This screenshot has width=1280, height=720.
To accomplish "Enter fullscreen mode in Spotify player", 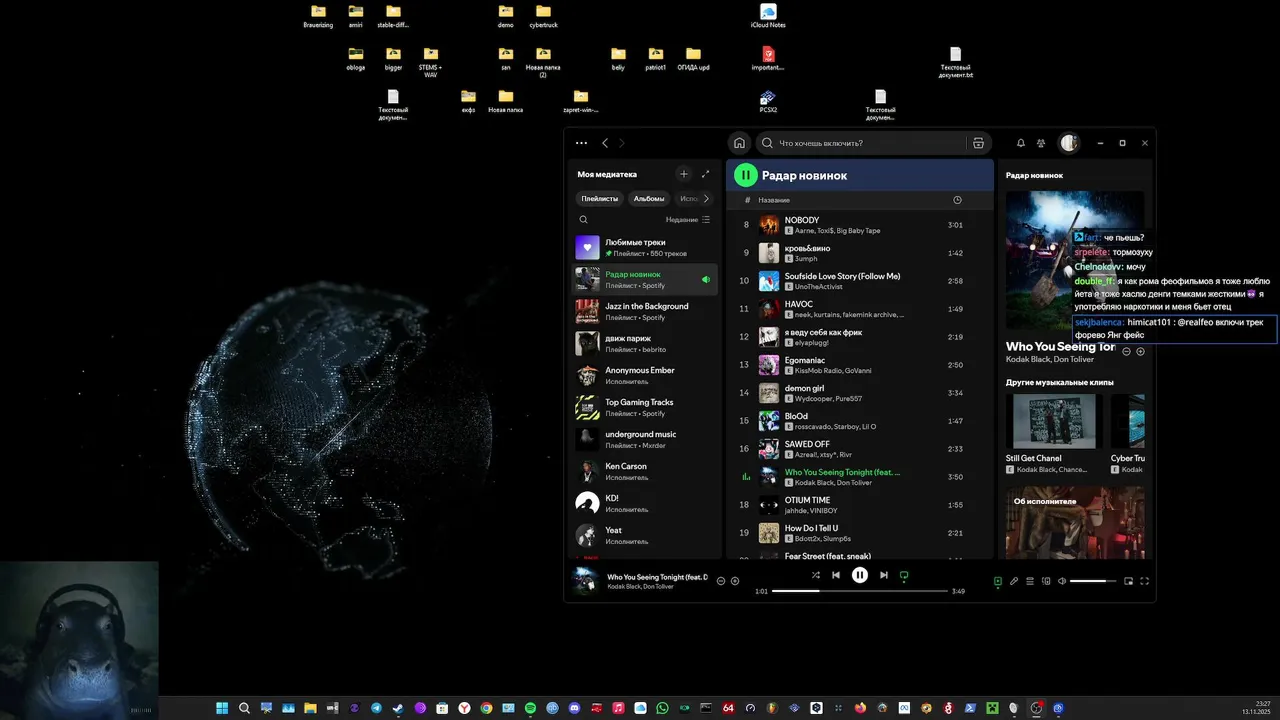I will tap(1145, 581).
